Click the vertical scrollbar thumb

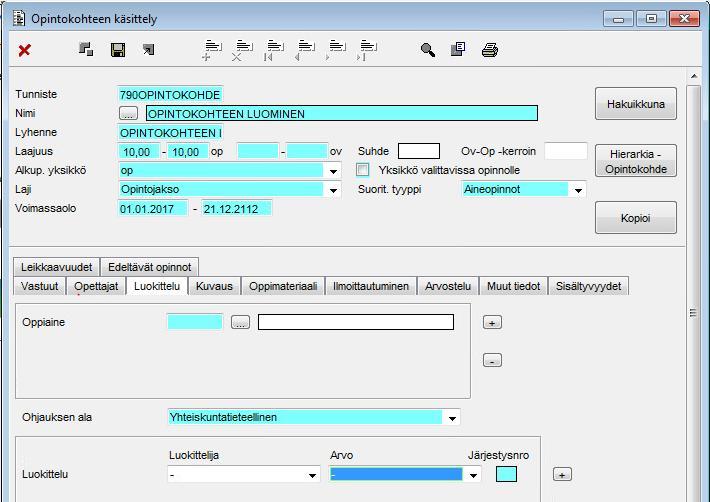[693, 312]
